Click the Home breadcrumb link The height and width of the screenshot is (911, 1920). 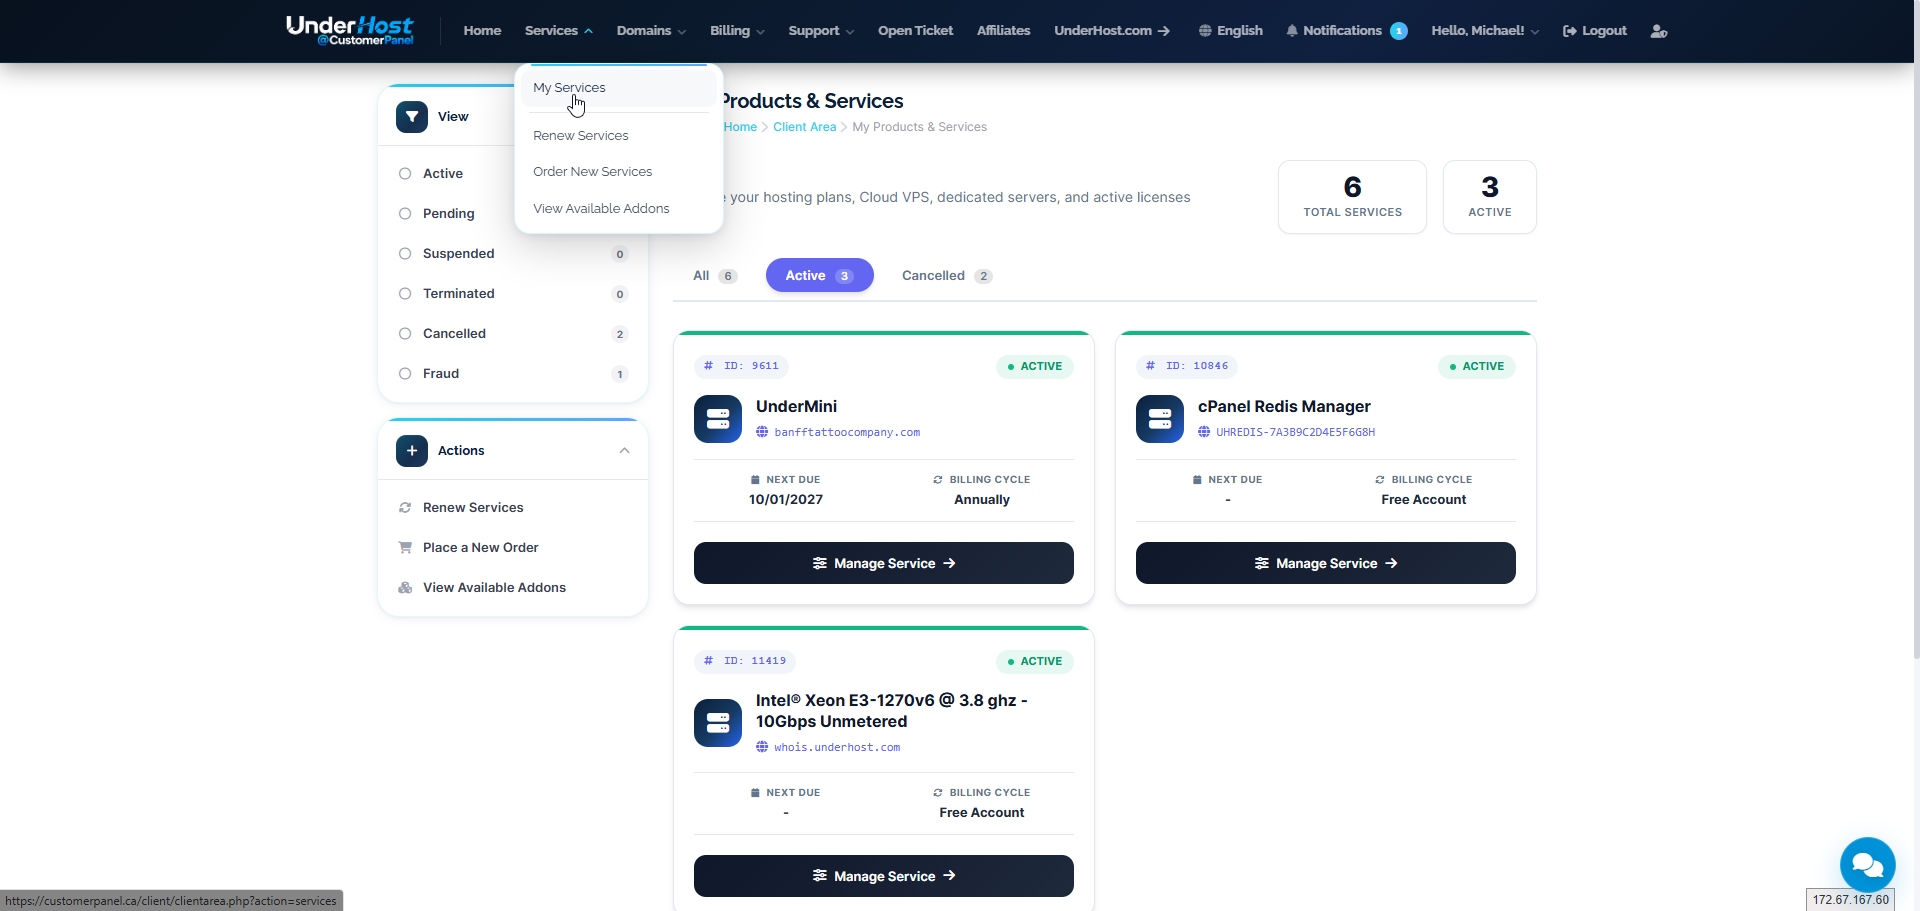tap(740, 127)
